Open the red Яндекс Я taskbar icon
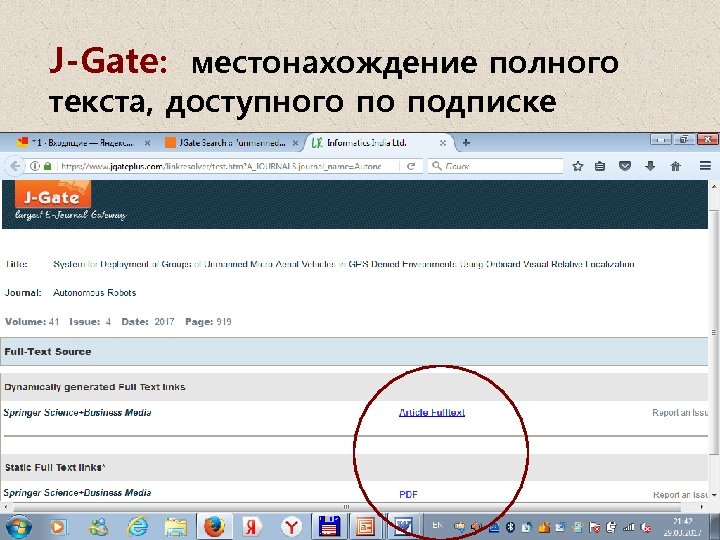This screenshot has height=540, width=720. click(252, 527)
